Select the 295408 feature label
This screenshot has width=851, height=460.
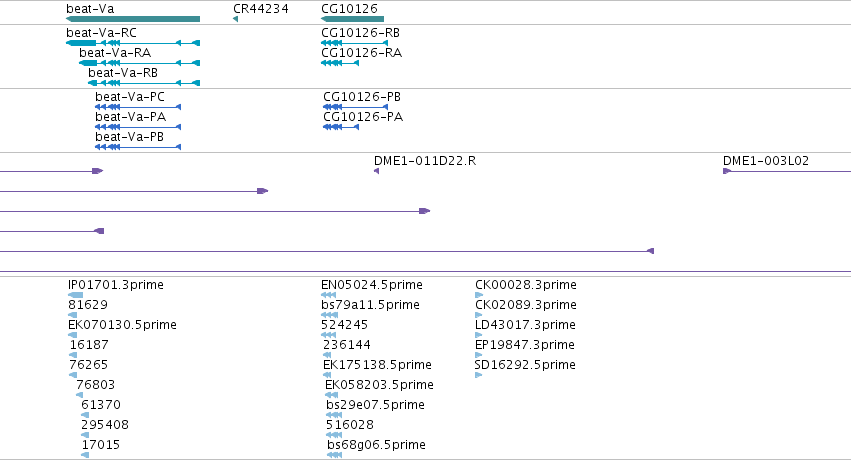tap(105, 425)
